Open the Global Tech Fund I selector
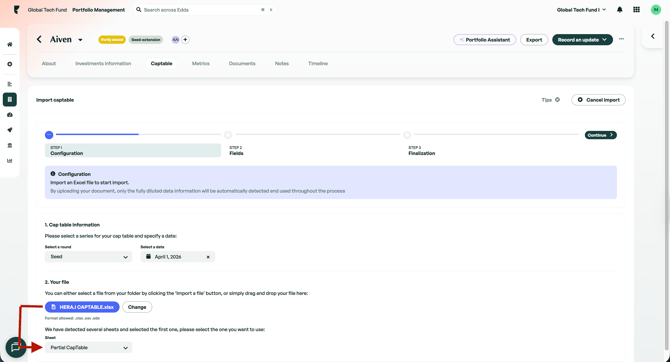Image resolution: width=670 pixels, height=362 pixels. tap(581, 9)
